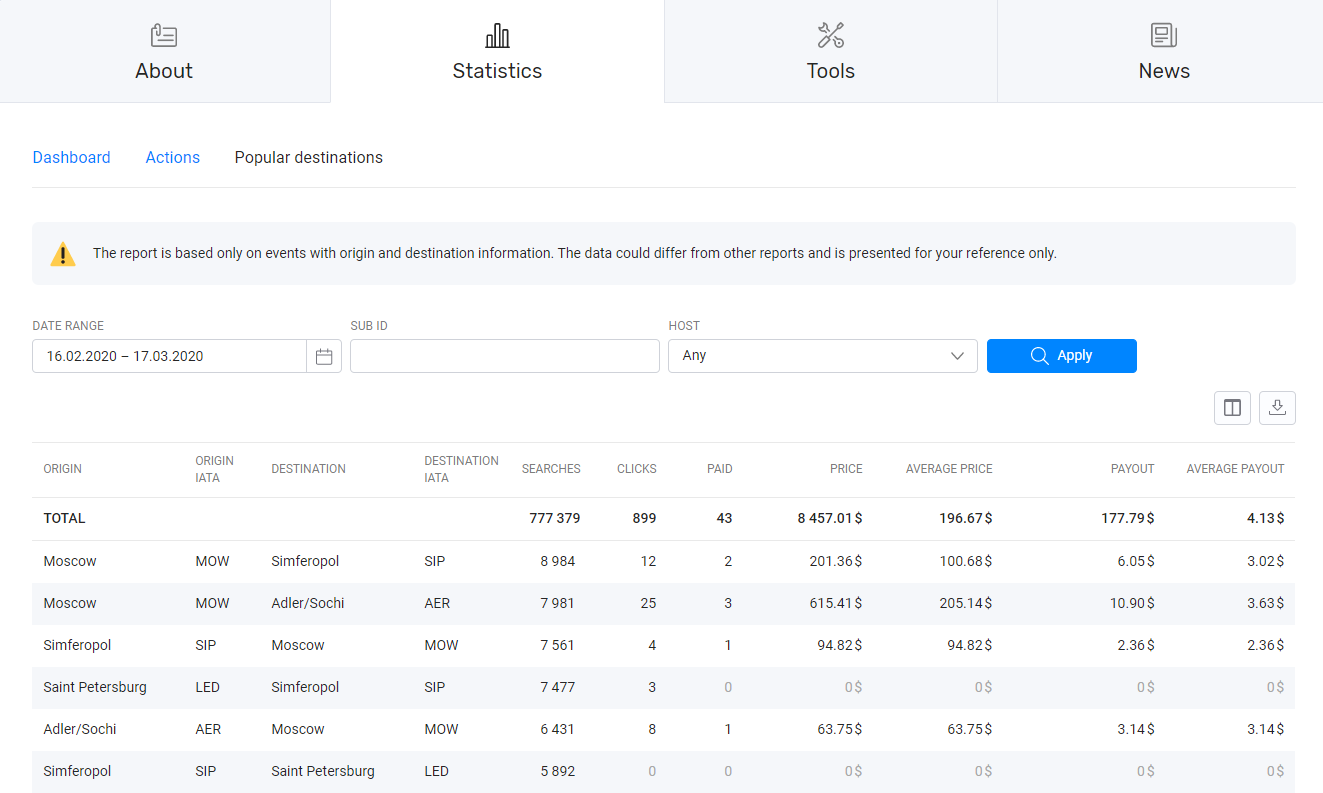Click the wrench Tools icon
The image size is (1323, 793).
click(831, 36)
